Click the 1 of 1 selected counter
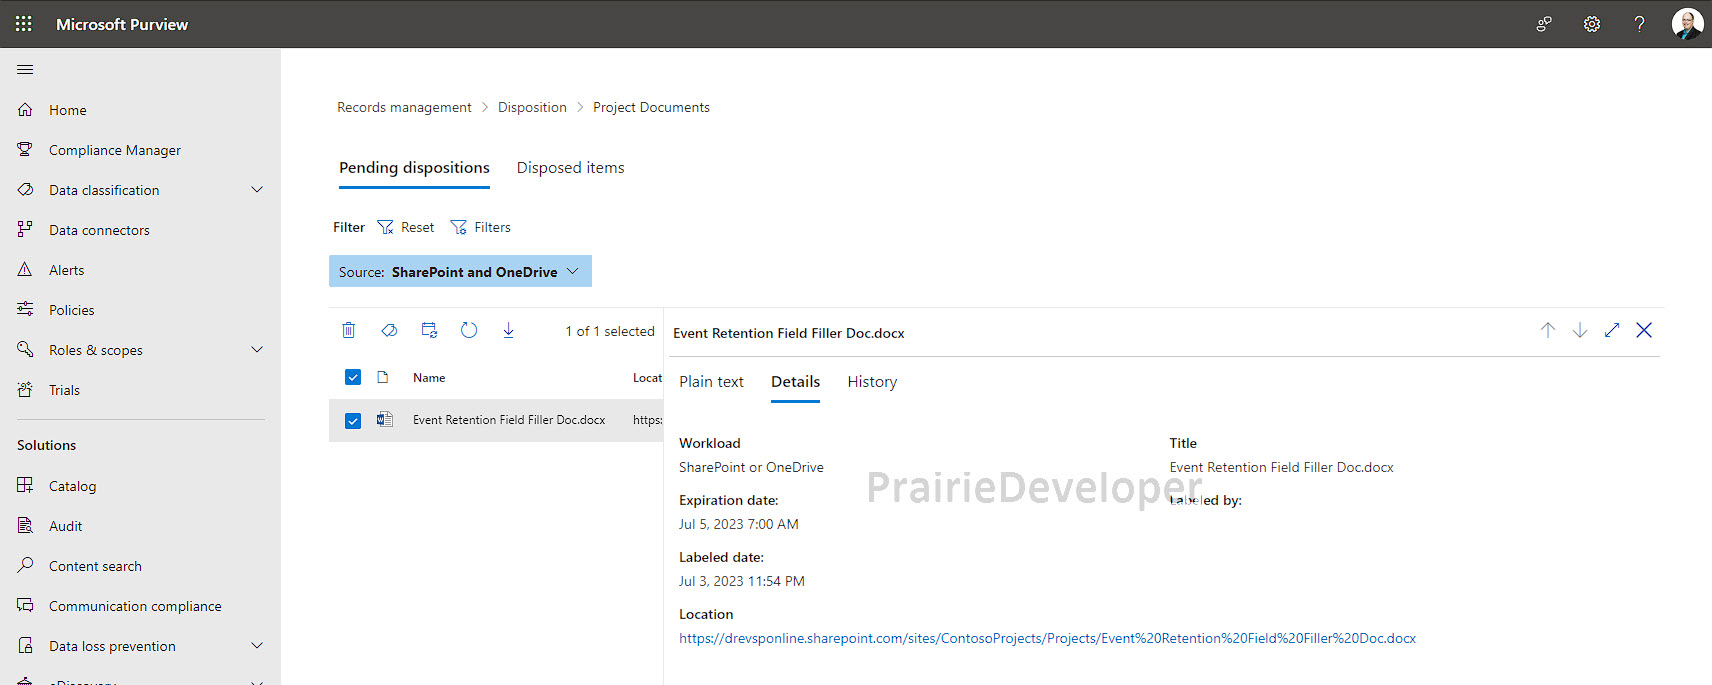Screen dimensions: 1712x685 pyautogui.click(x=610, y=331)
